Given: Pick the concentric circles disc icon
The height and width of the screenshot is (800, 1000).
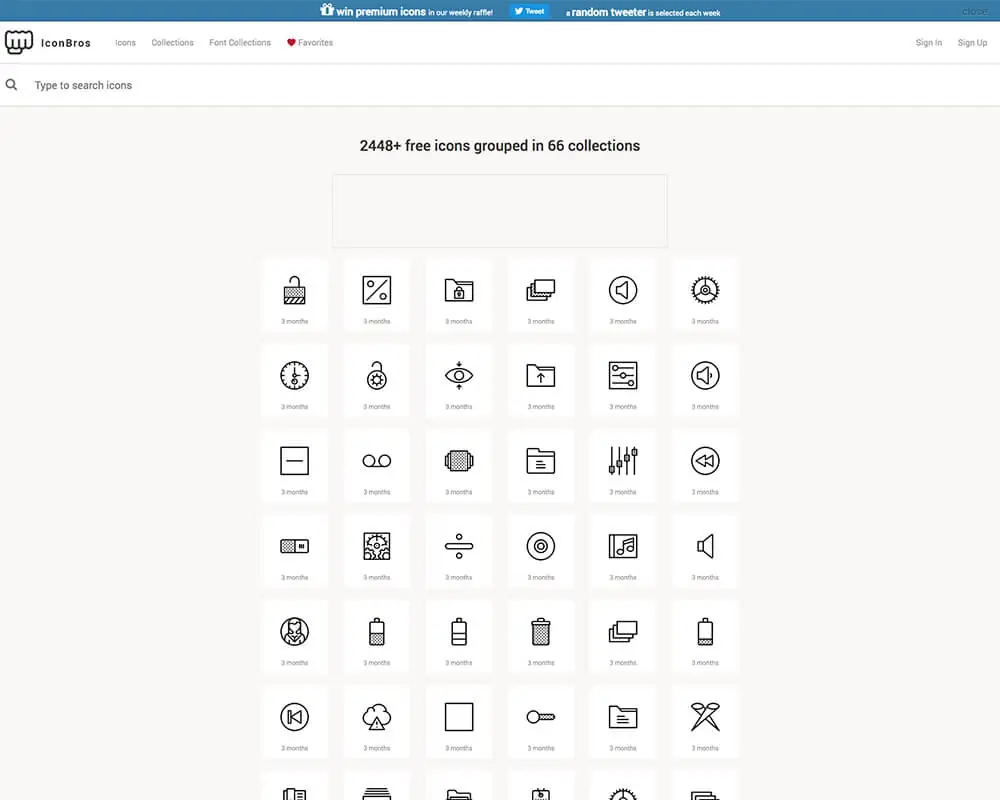Looking at the screenshot, I should tap(541, 546).
